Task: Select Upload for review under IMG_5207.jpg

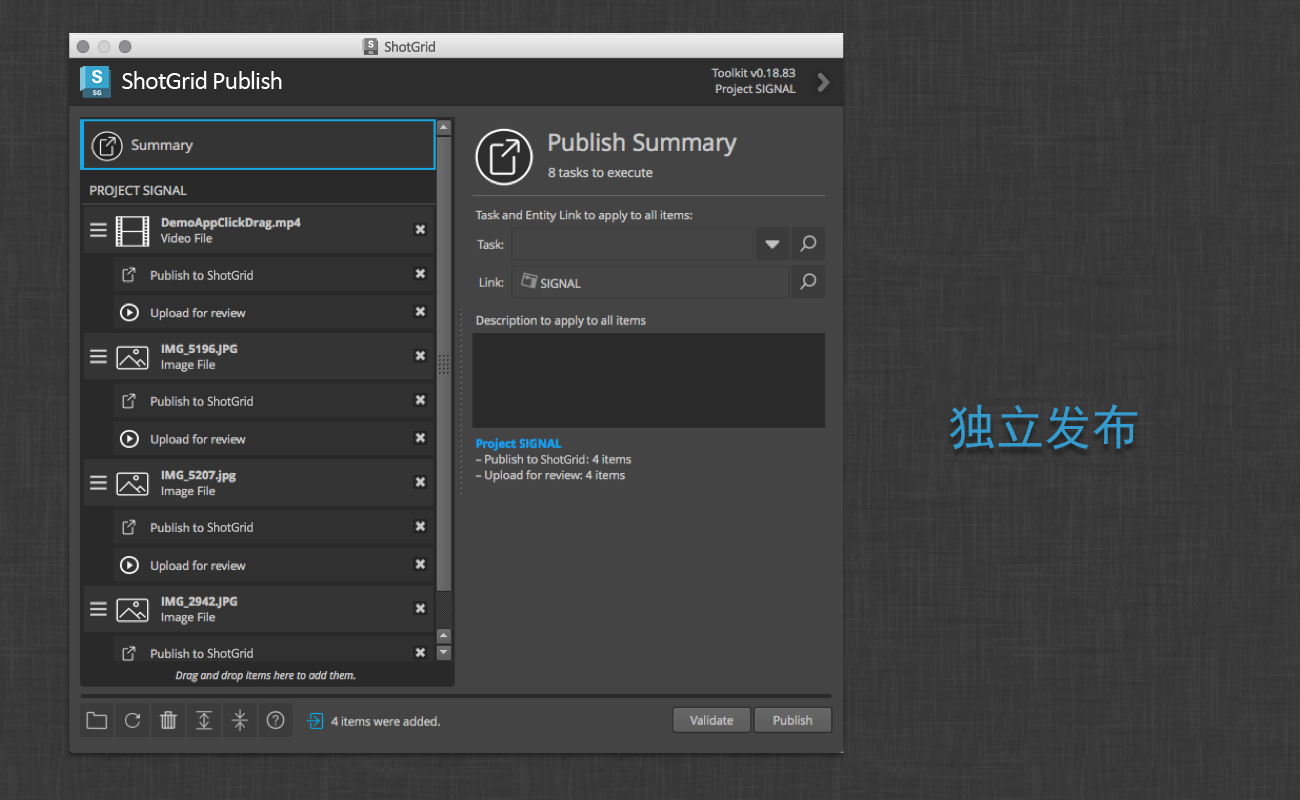Action: (272, 564)
